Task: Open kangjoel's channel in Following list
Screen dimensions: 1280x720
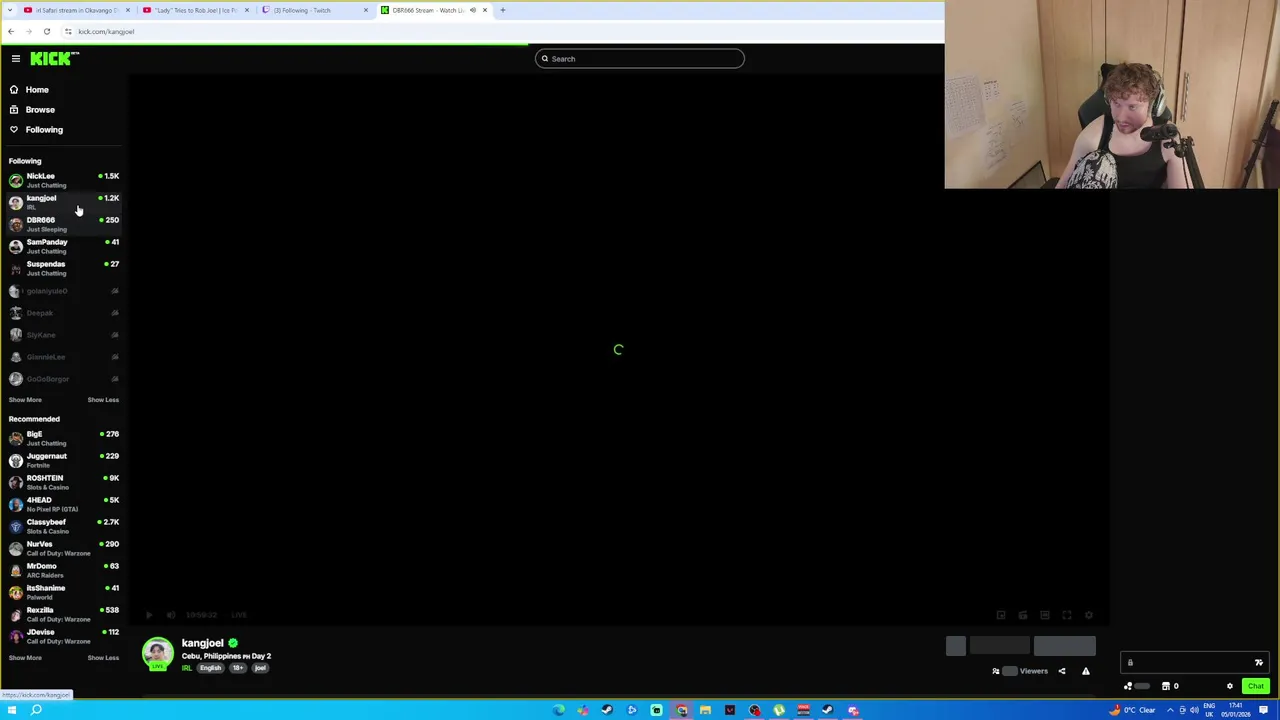Action: (x=64, y=202)
